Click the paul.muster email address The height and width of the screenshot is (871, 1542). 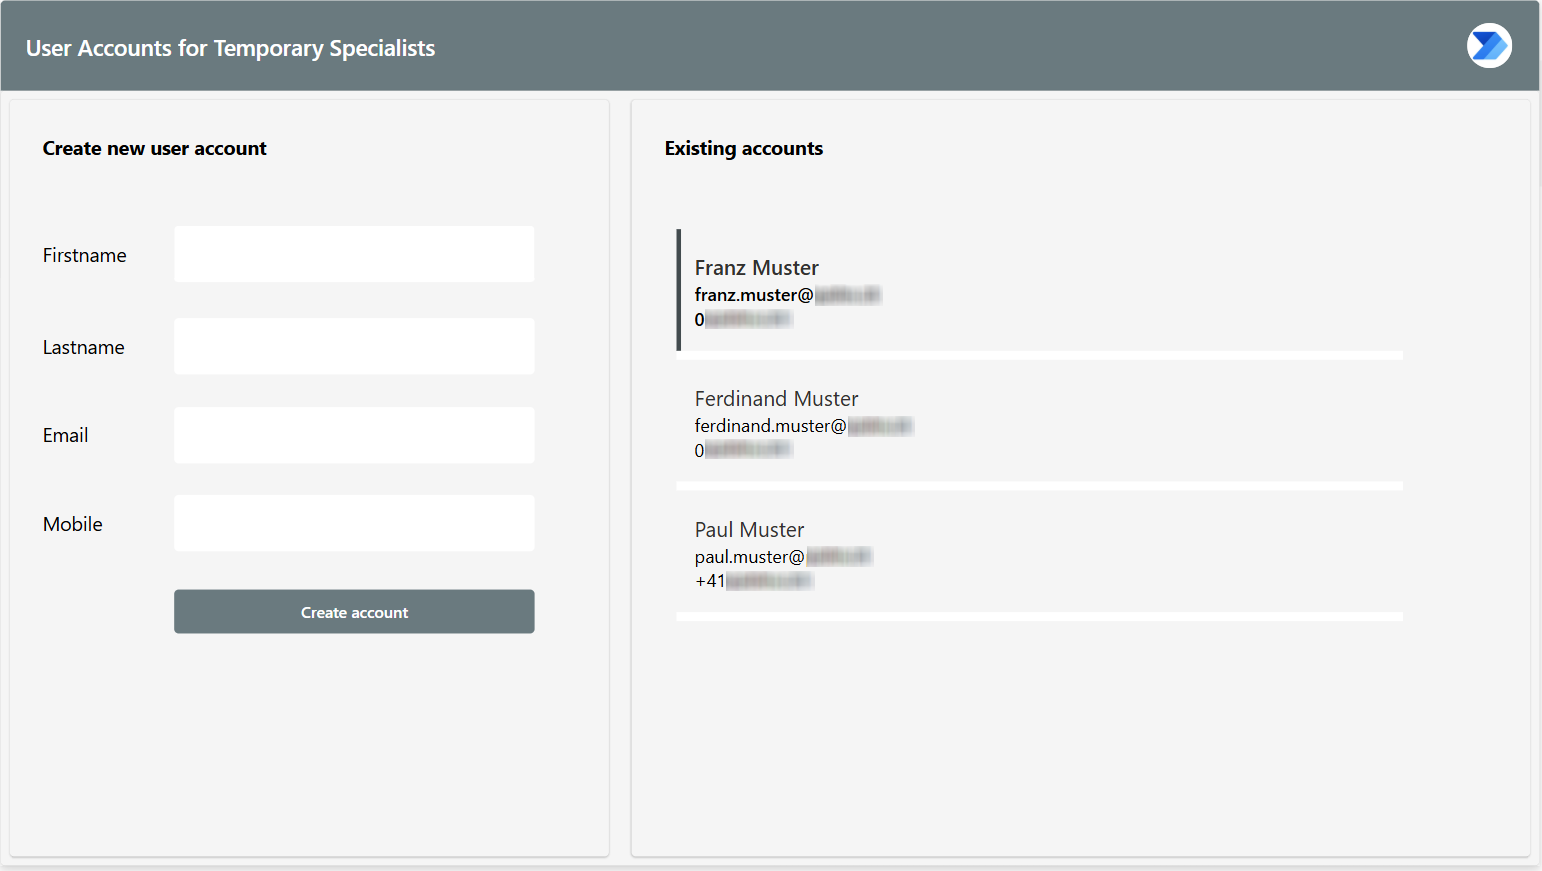click(782, 557)
